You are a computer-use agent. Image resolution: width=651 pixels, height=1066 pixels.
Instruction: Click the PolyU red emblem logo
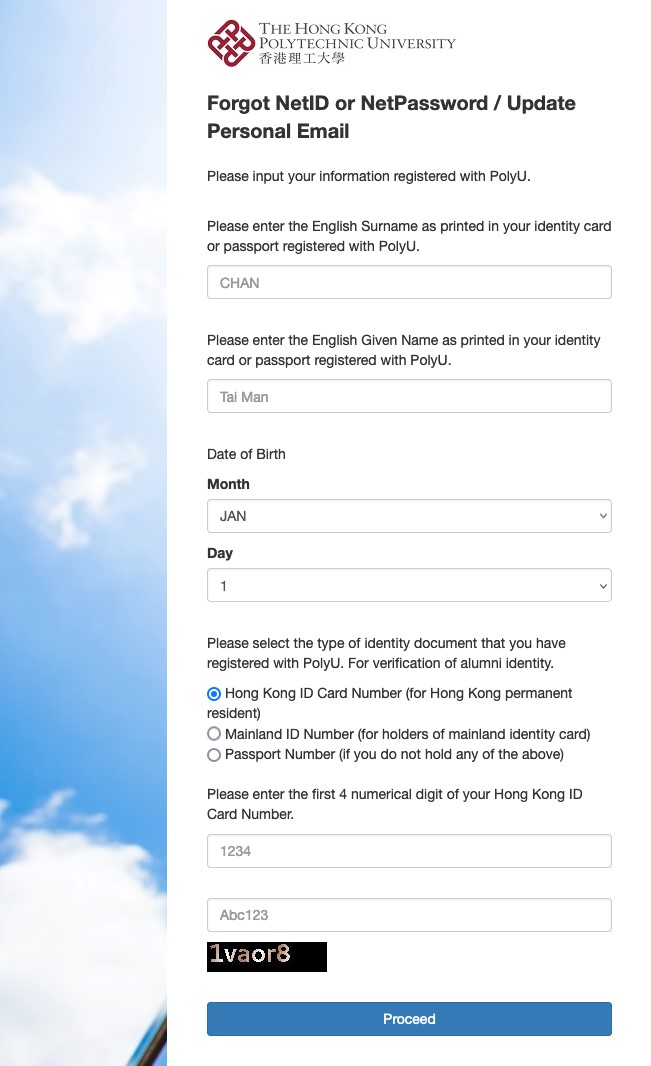231,44
